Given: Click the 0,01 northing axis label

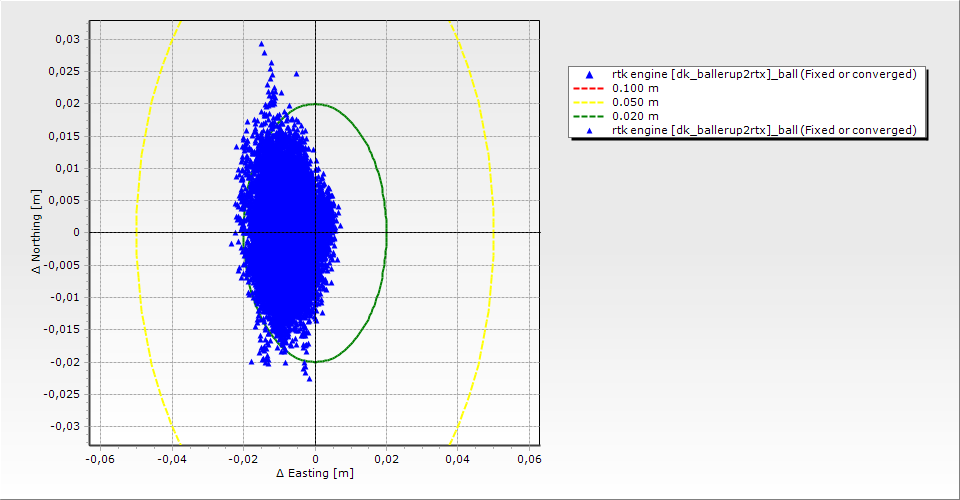Looking at the screenshot, I should (67, 168).
